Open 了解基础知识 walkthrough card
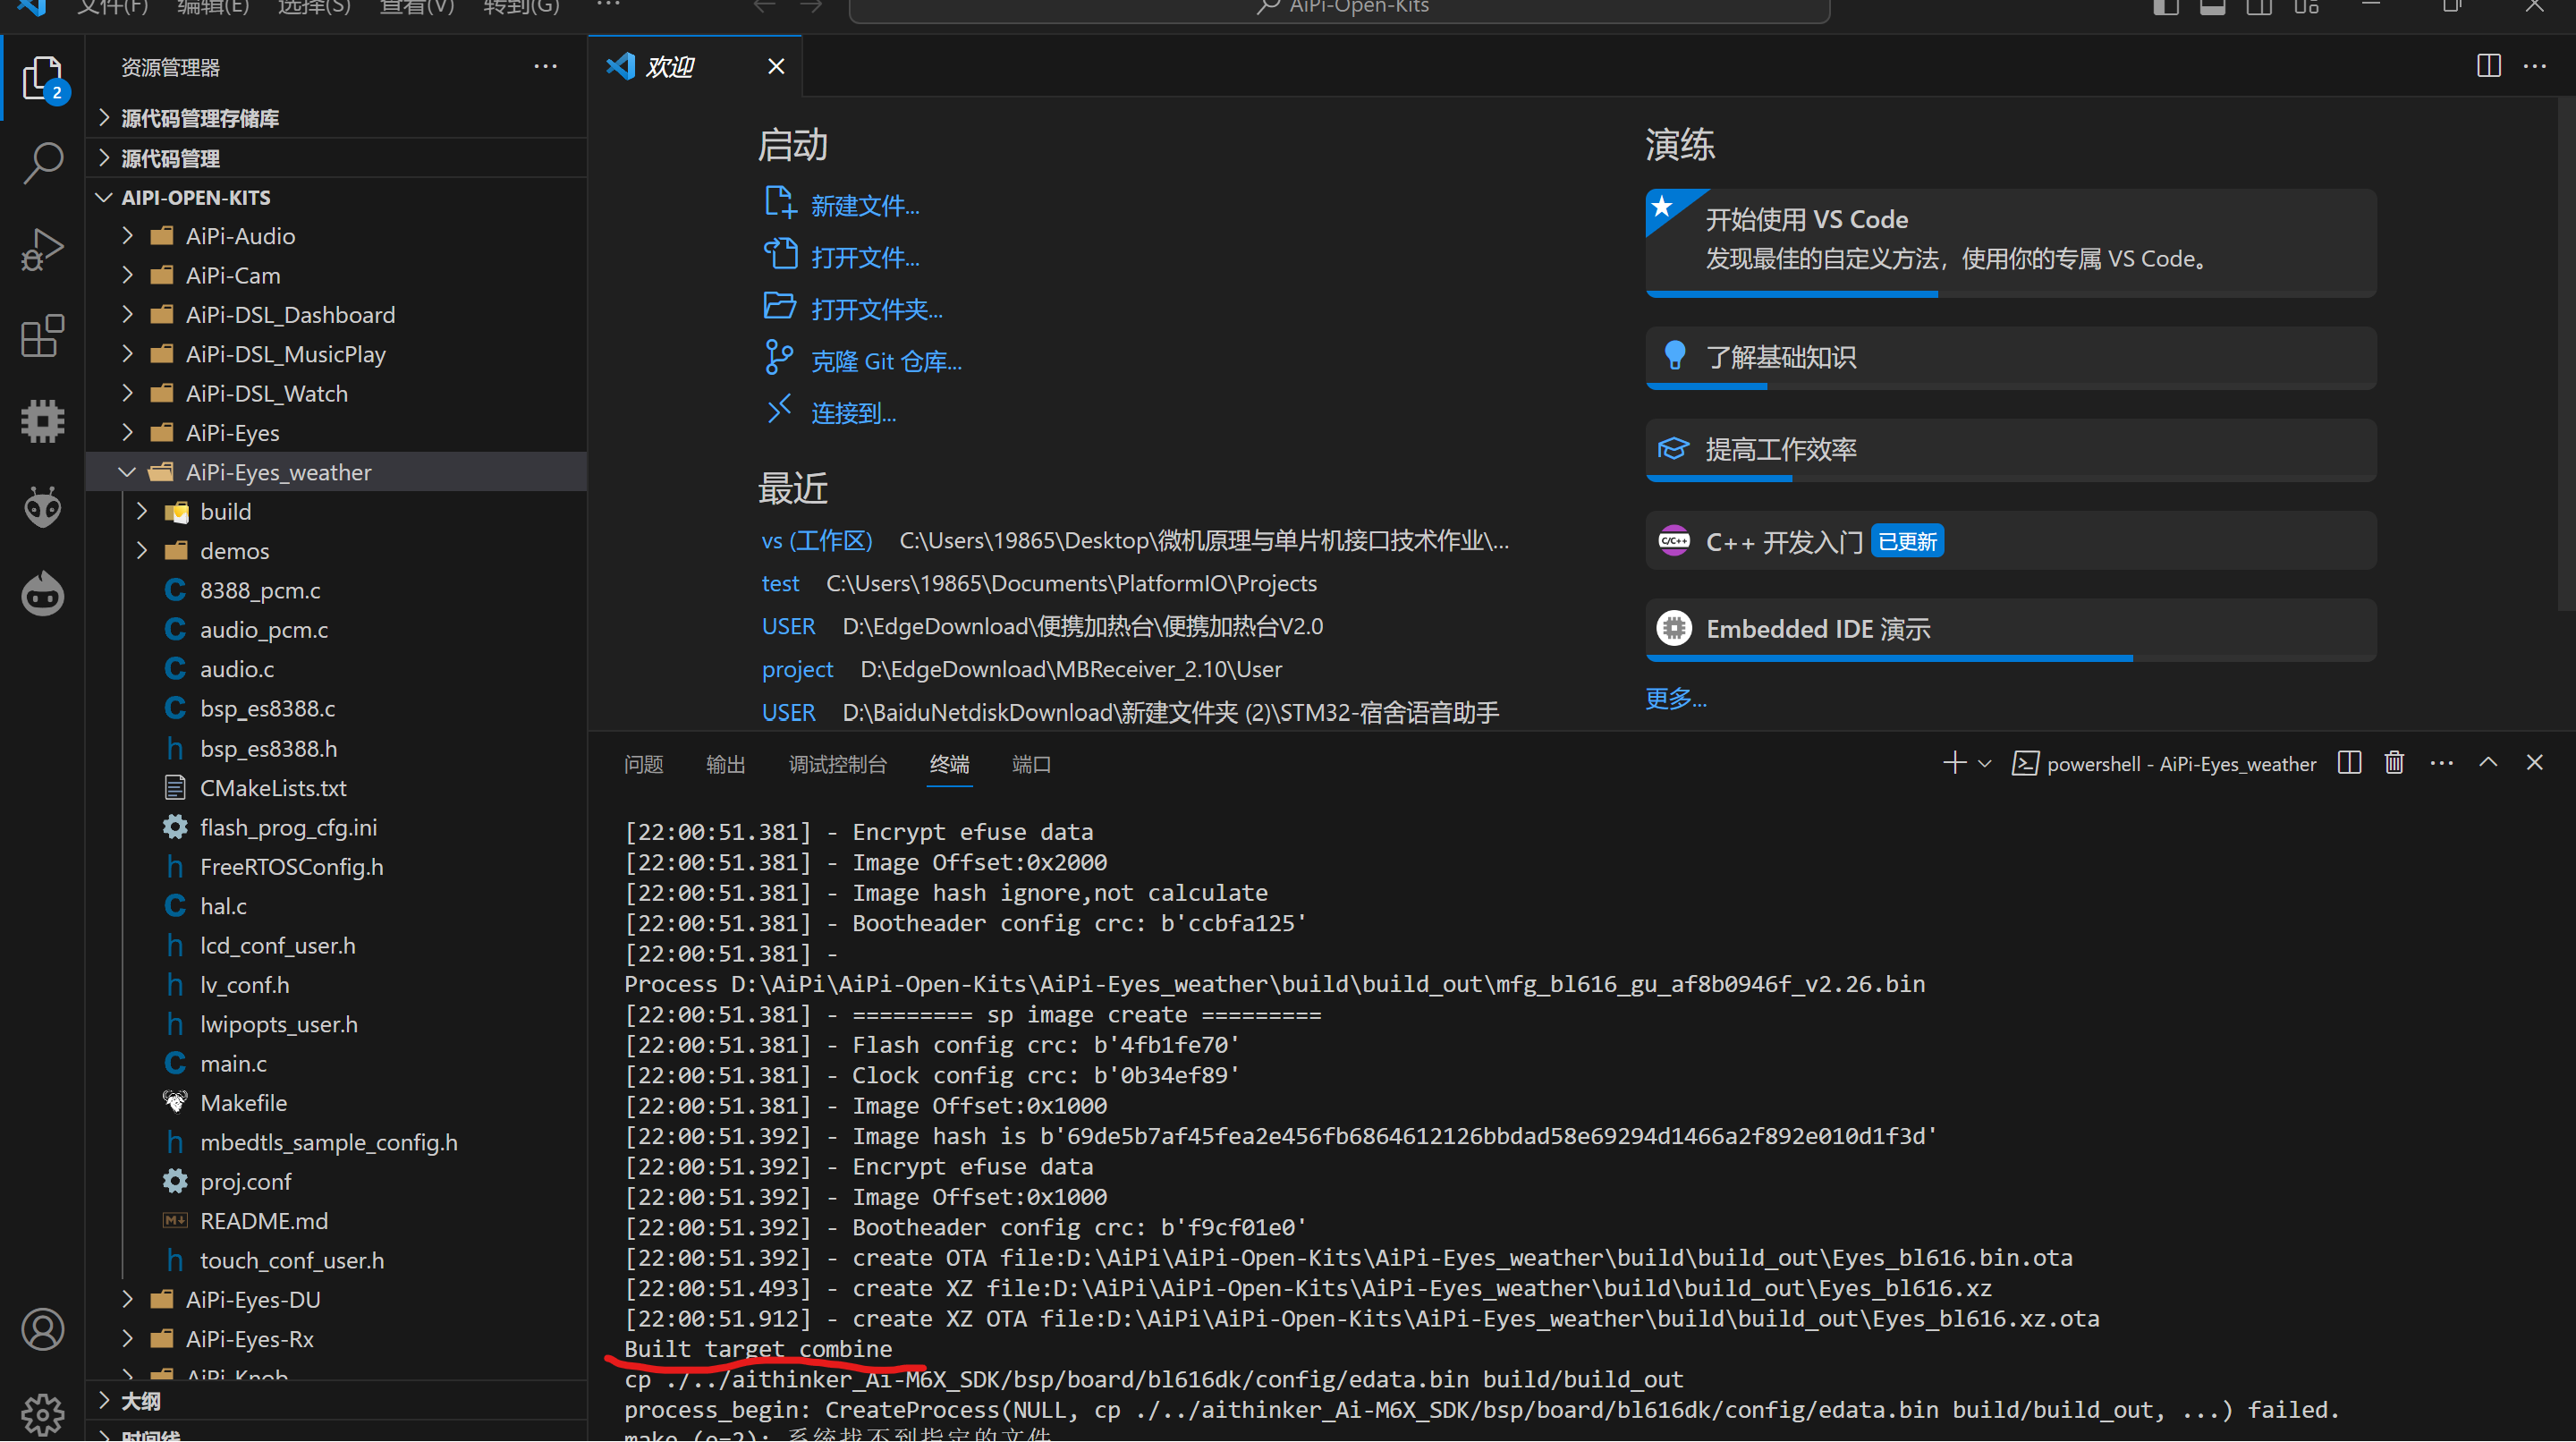This screenshot has width=2576, height=1442. (2011, 358)
